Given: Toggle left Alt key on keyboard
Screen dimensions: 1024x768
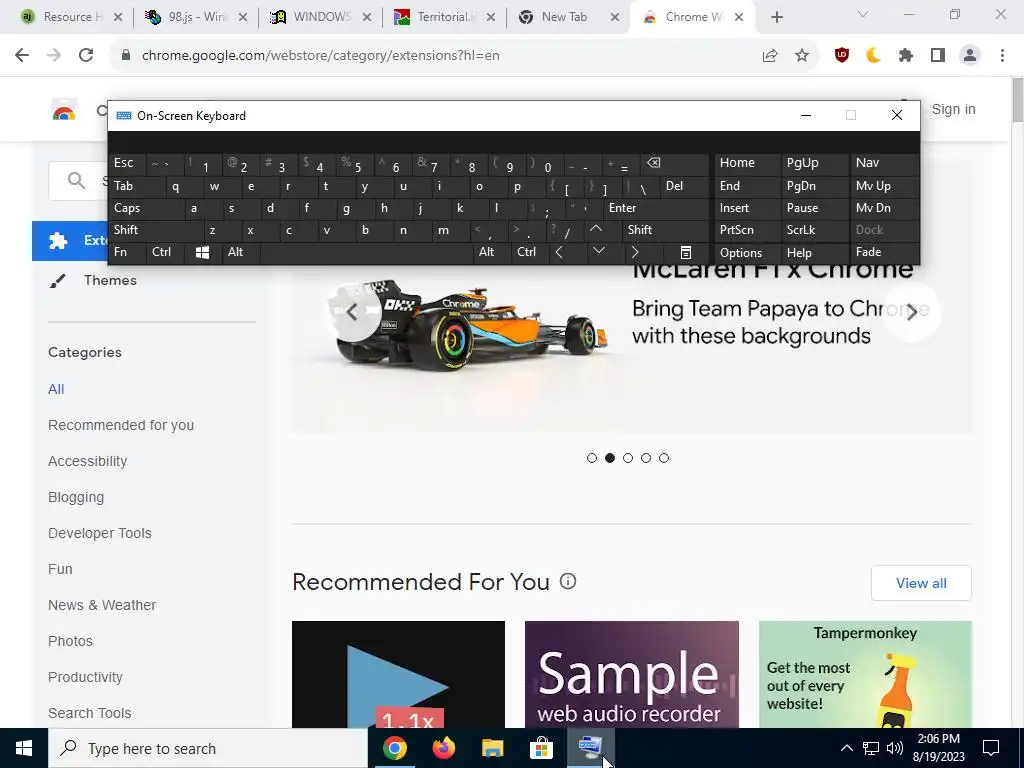Looking at the screenshot, I should tap(242, 252).
